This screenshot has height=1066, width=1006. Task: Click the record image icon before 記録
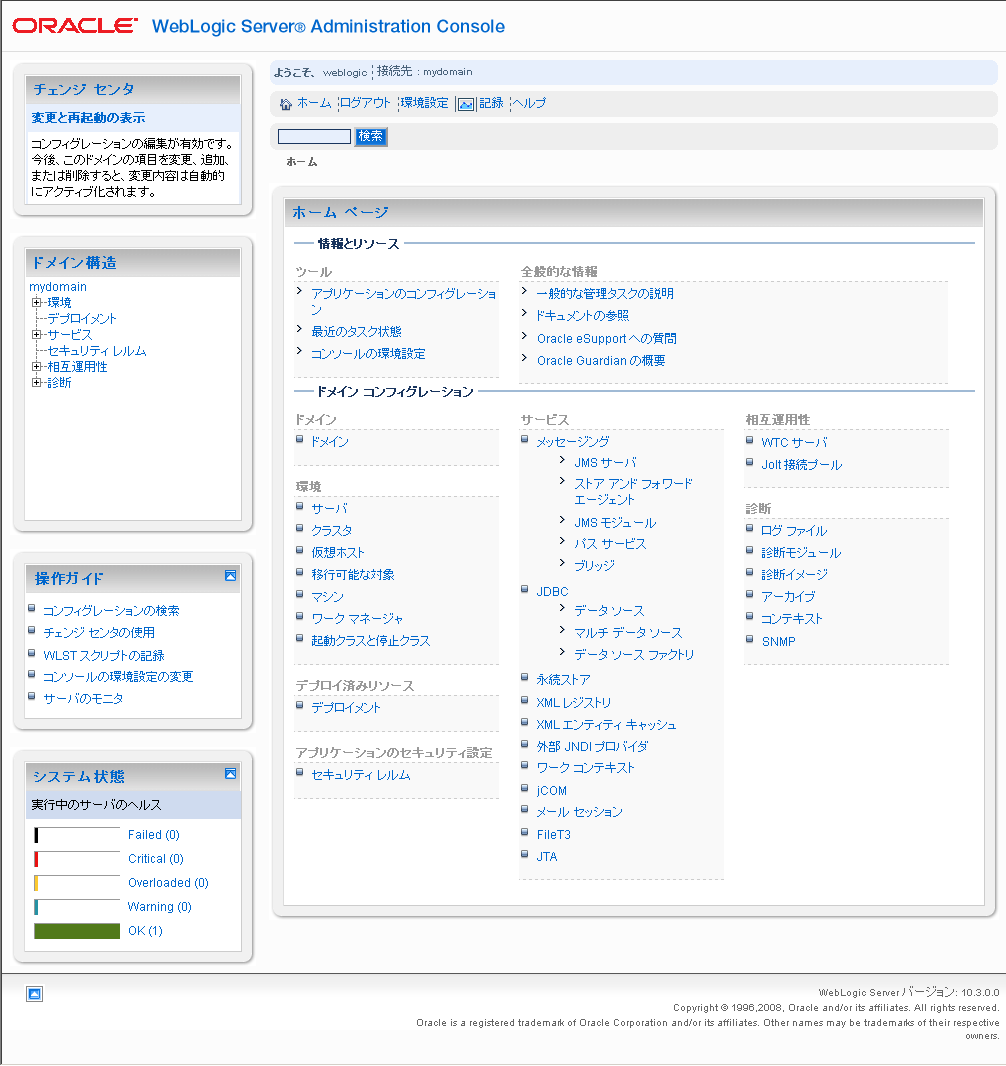point(466,104)
